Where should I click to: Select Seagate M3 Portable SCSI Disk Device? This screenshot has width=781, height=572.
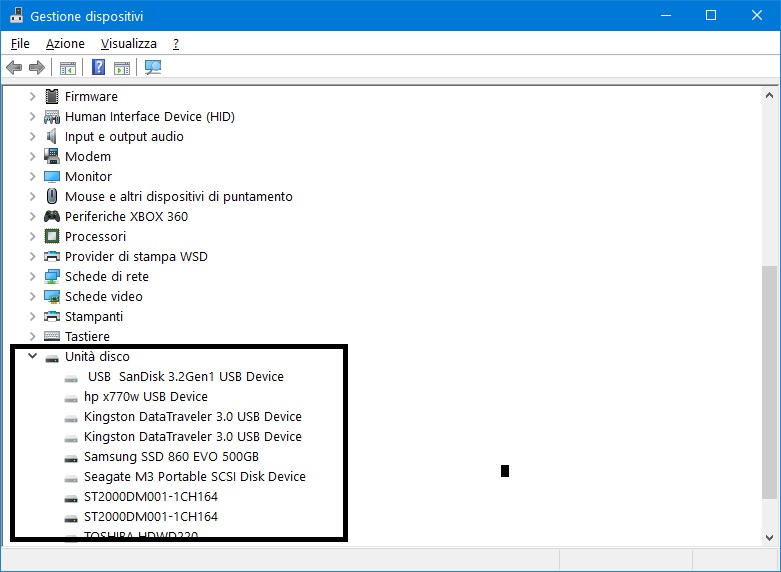point(195,477)
